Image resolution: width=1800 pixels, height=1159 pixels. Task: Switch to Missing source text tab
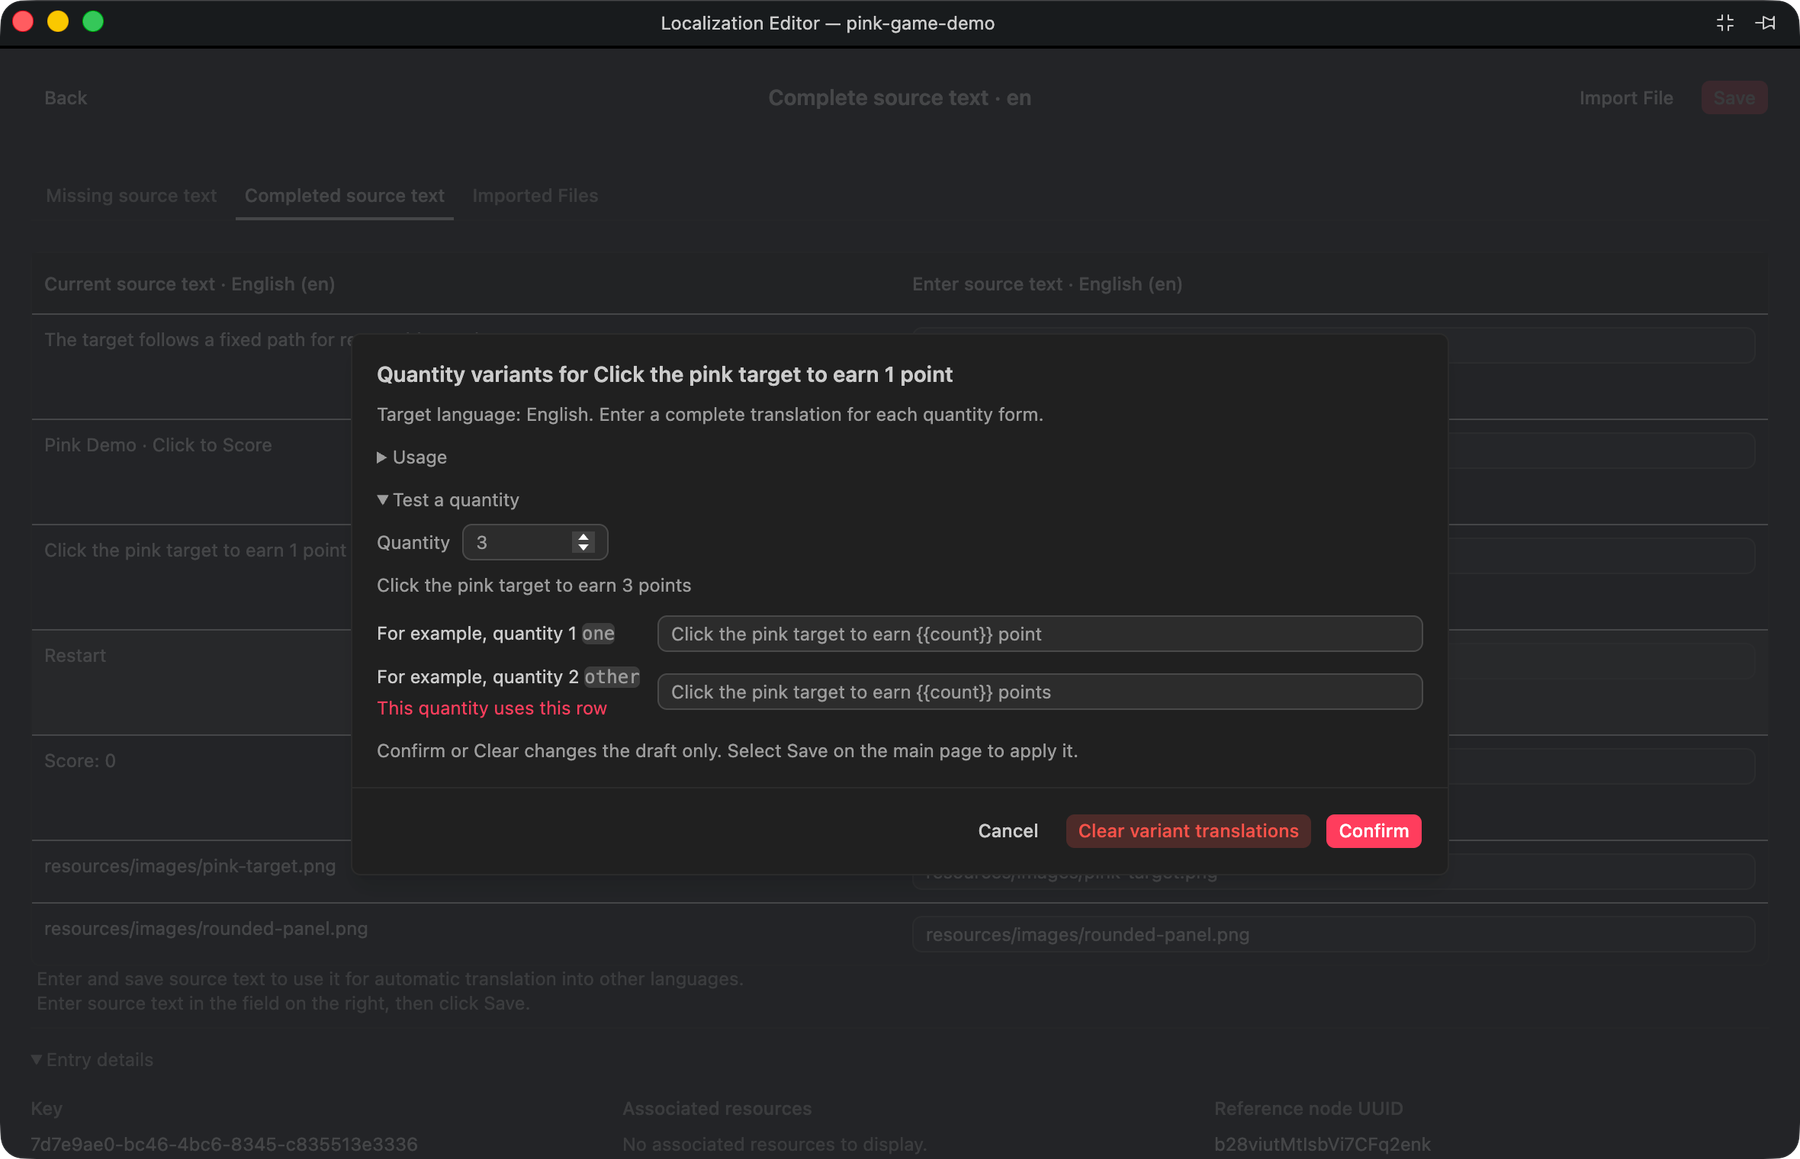pos(131,196)
